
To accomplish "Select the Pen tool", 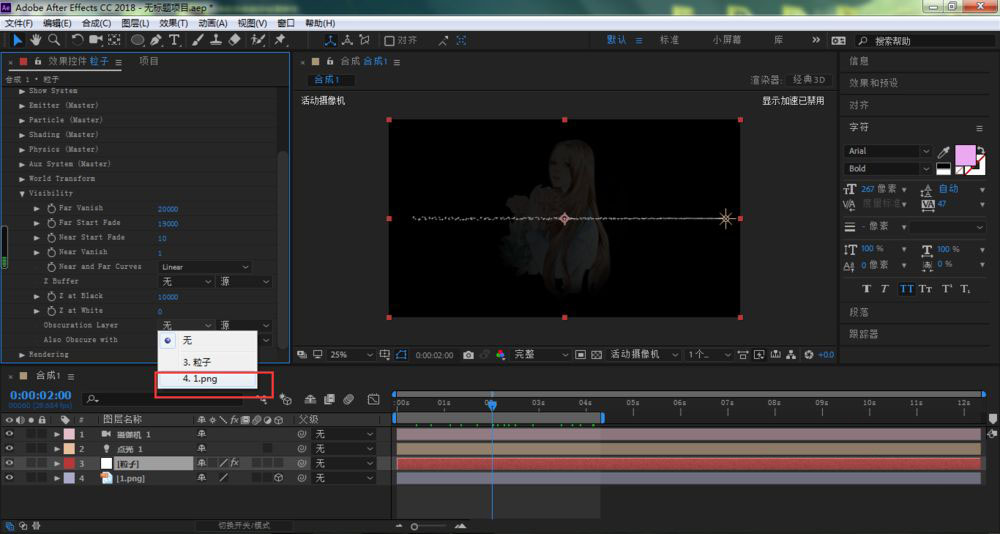I will (x=156, y=40).
